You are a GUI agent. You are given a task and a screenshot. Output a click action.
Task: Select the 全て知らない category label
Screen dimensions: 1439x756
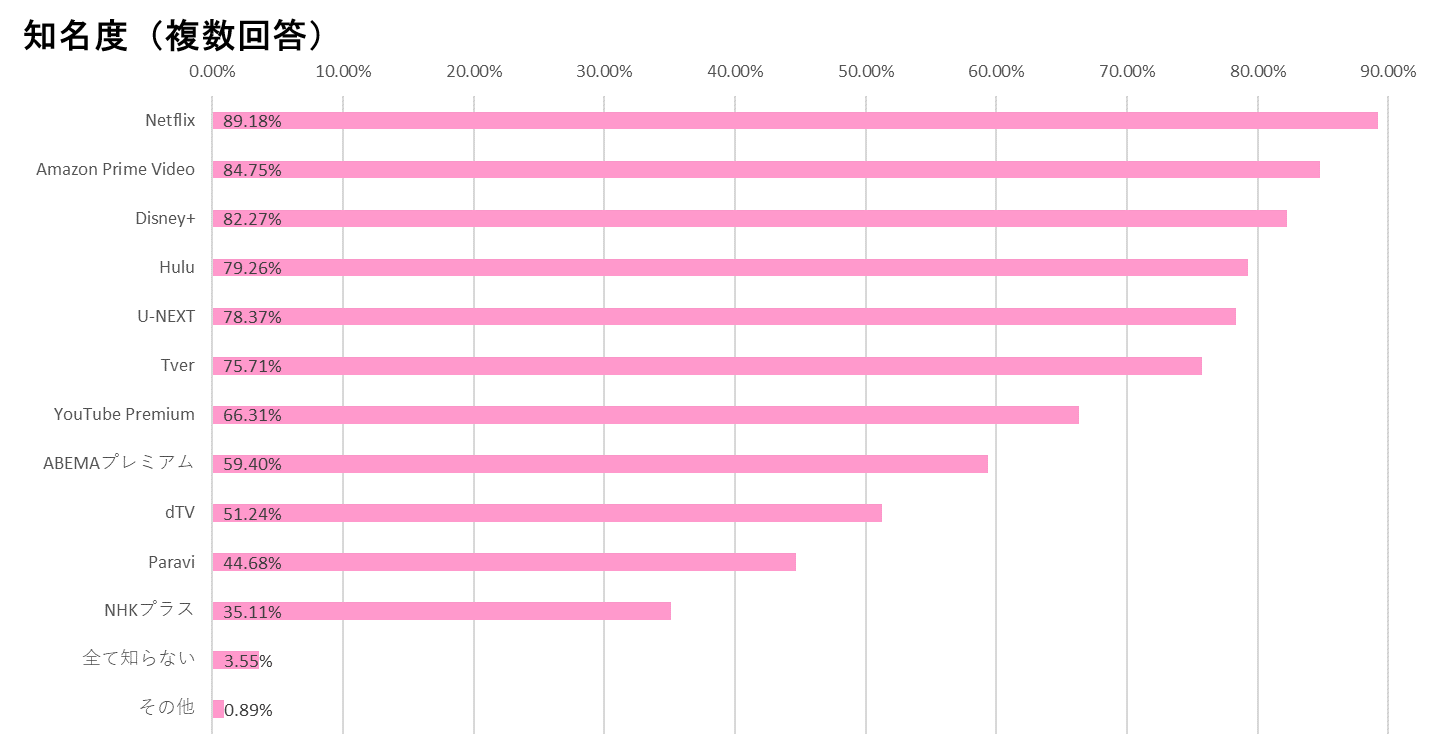pyautogui.click(x=138, y=658)
